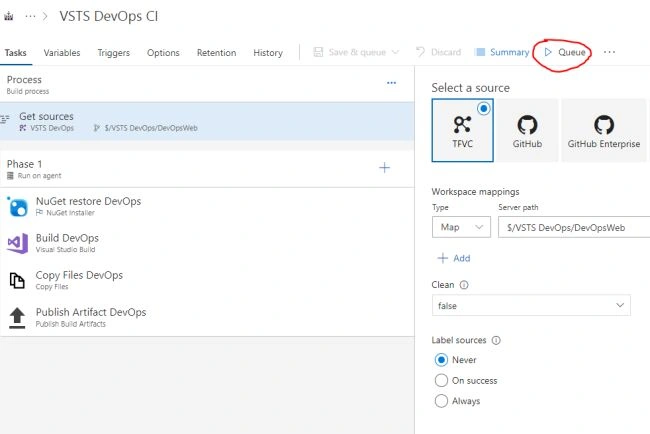Add a task with Phase 1 plus icon
The image size is (650, 434).
tap(384, 167)
